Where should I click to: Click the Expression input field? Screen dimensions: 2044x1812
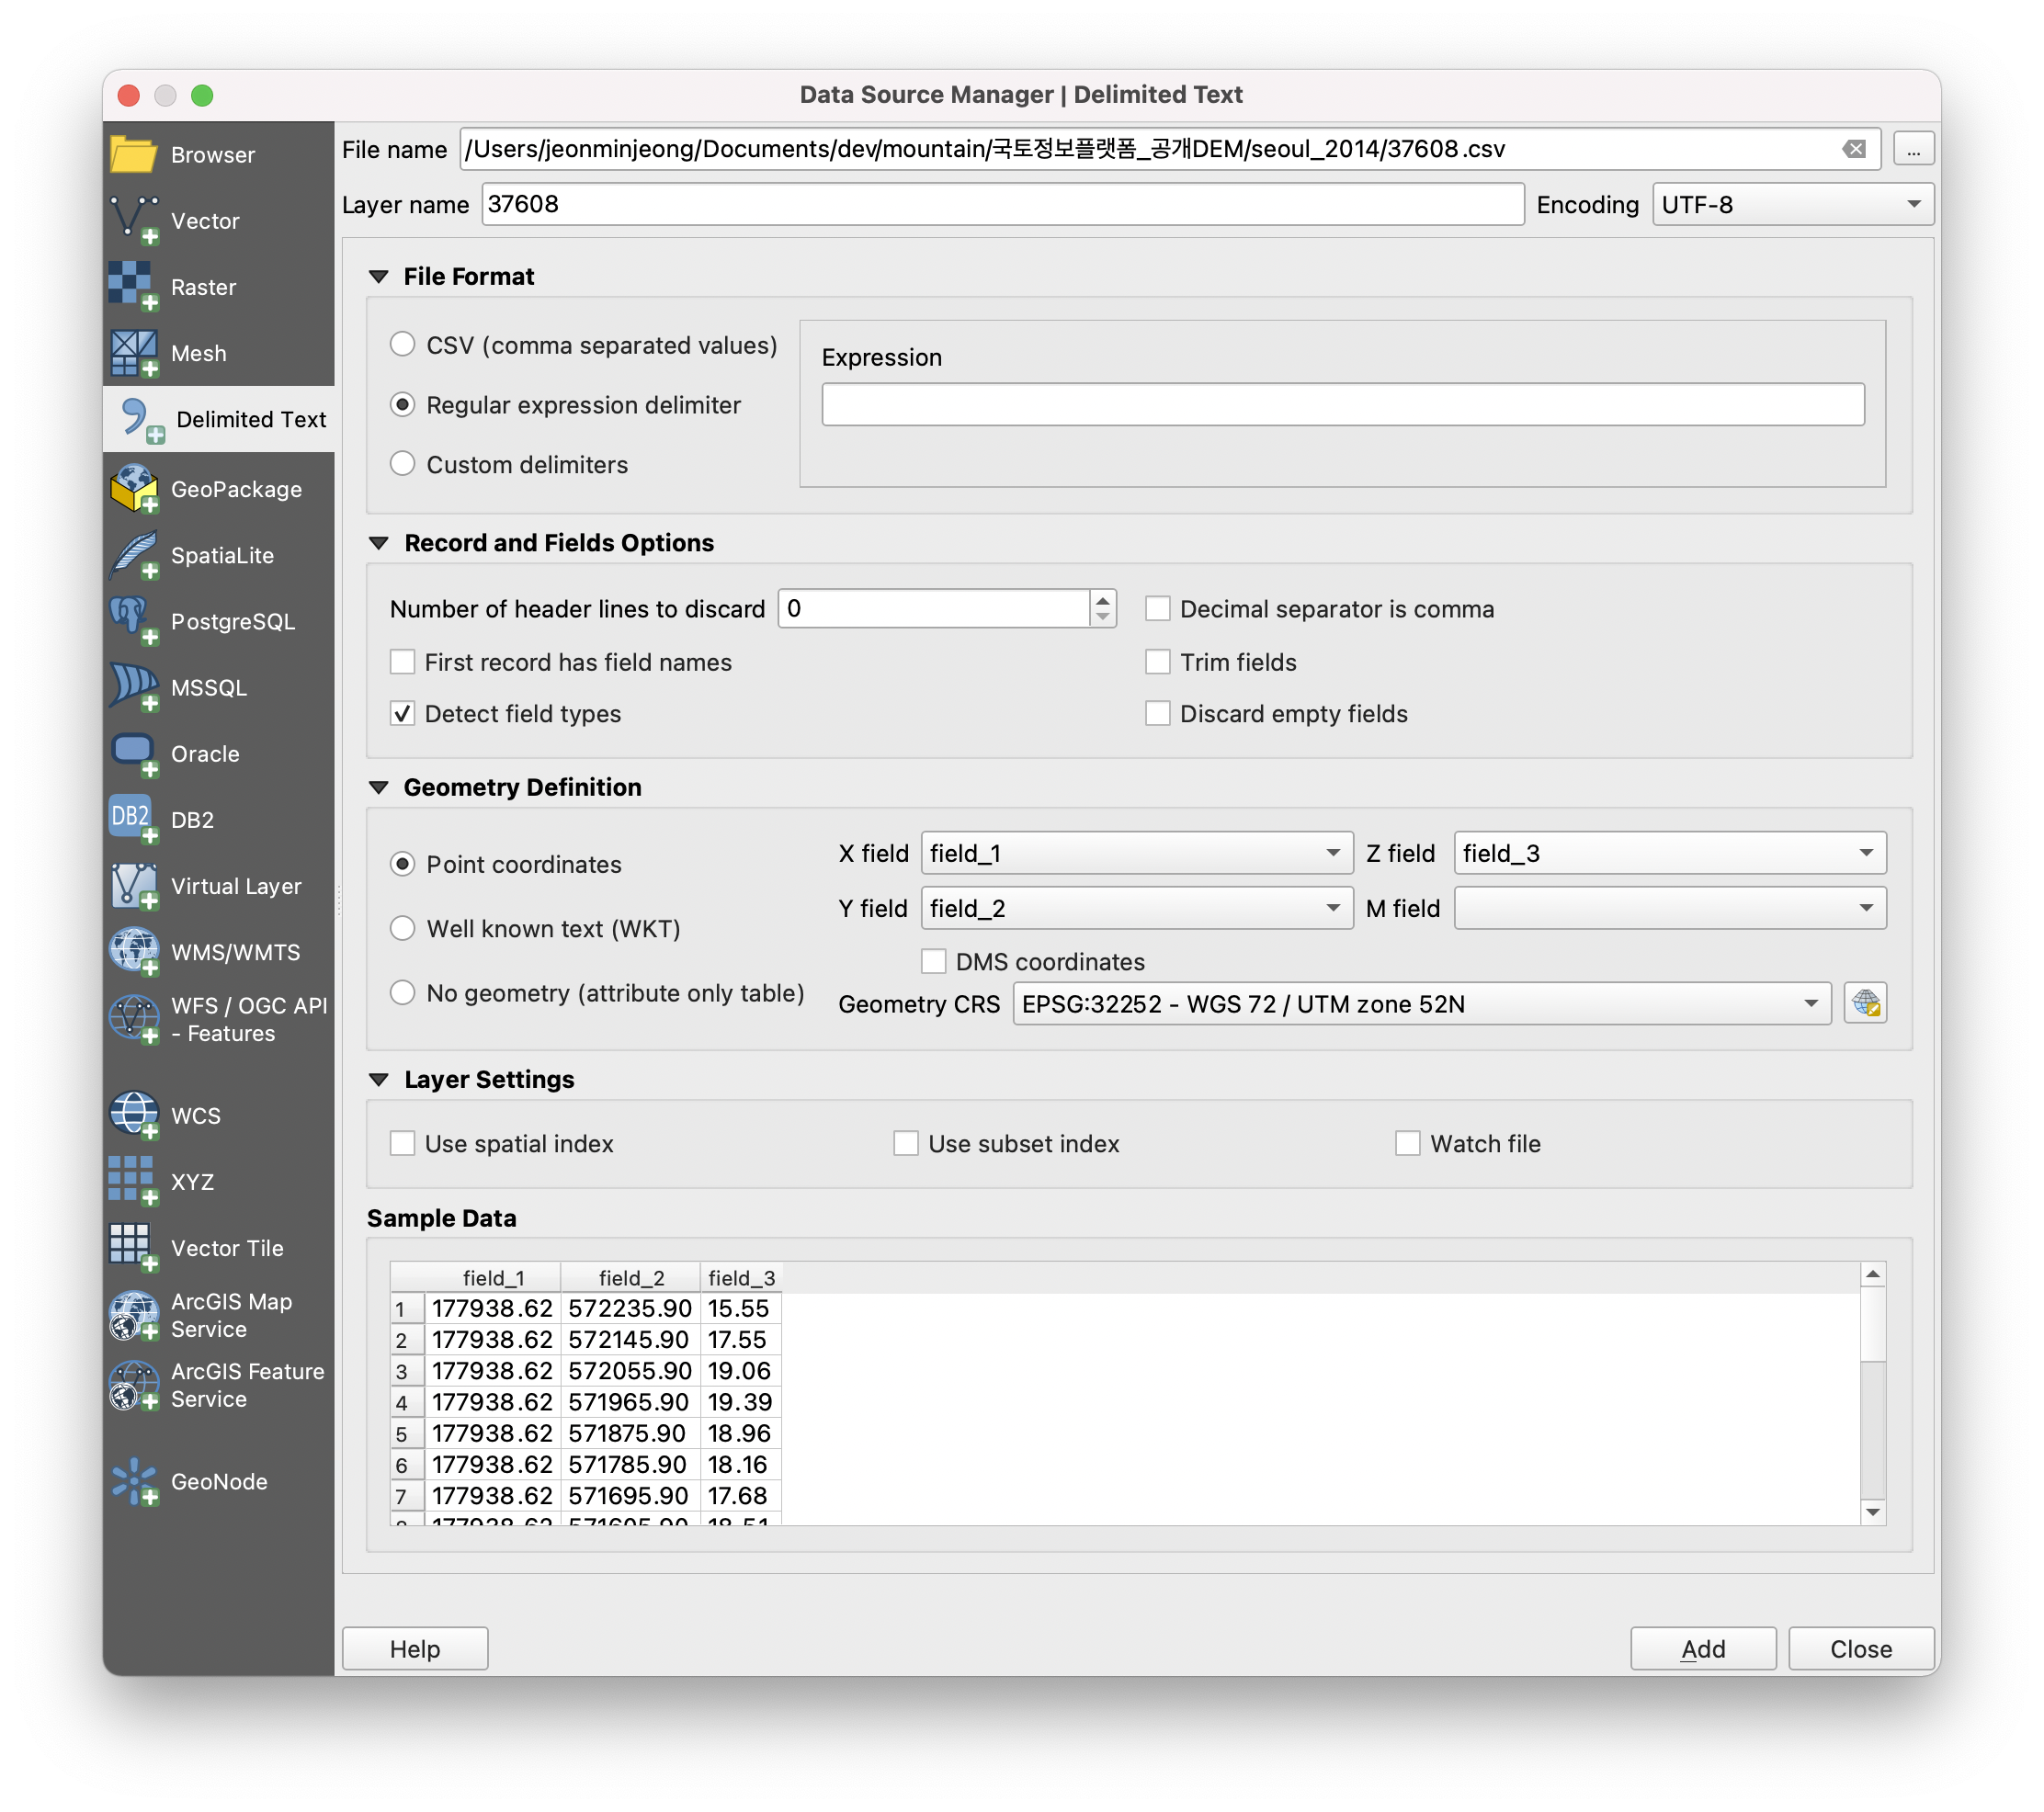(1342, 405)
